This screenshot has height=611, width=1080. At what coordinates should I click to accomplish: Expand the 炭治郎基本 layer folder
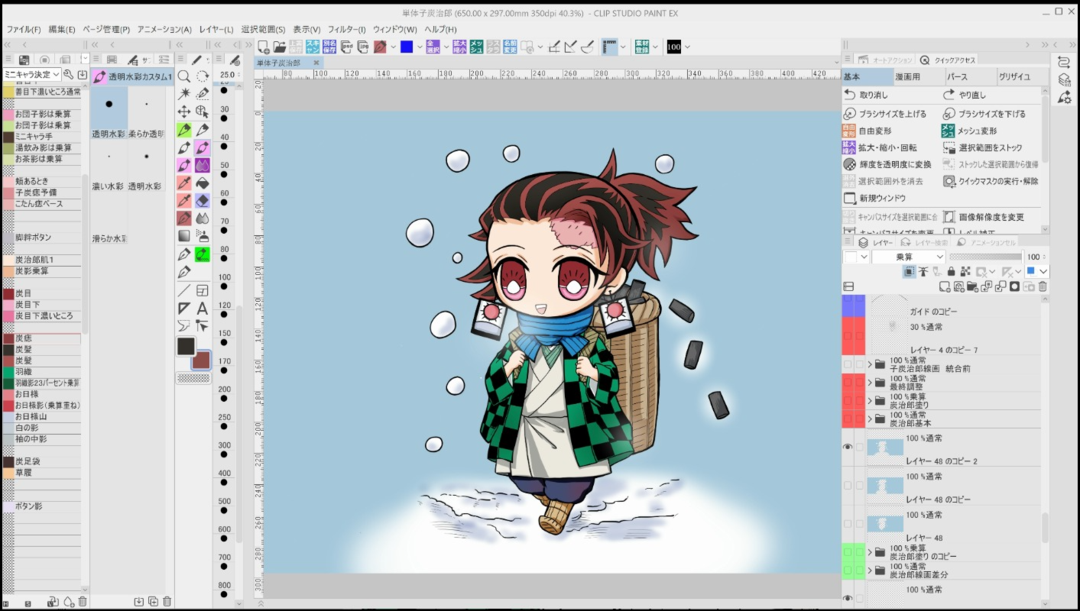(x=870, y=418)
